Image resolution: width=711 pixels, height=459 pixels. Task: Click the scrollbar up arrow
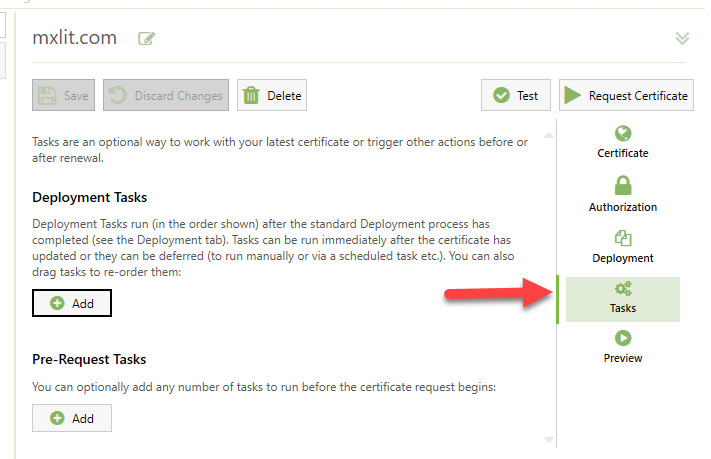547,135
